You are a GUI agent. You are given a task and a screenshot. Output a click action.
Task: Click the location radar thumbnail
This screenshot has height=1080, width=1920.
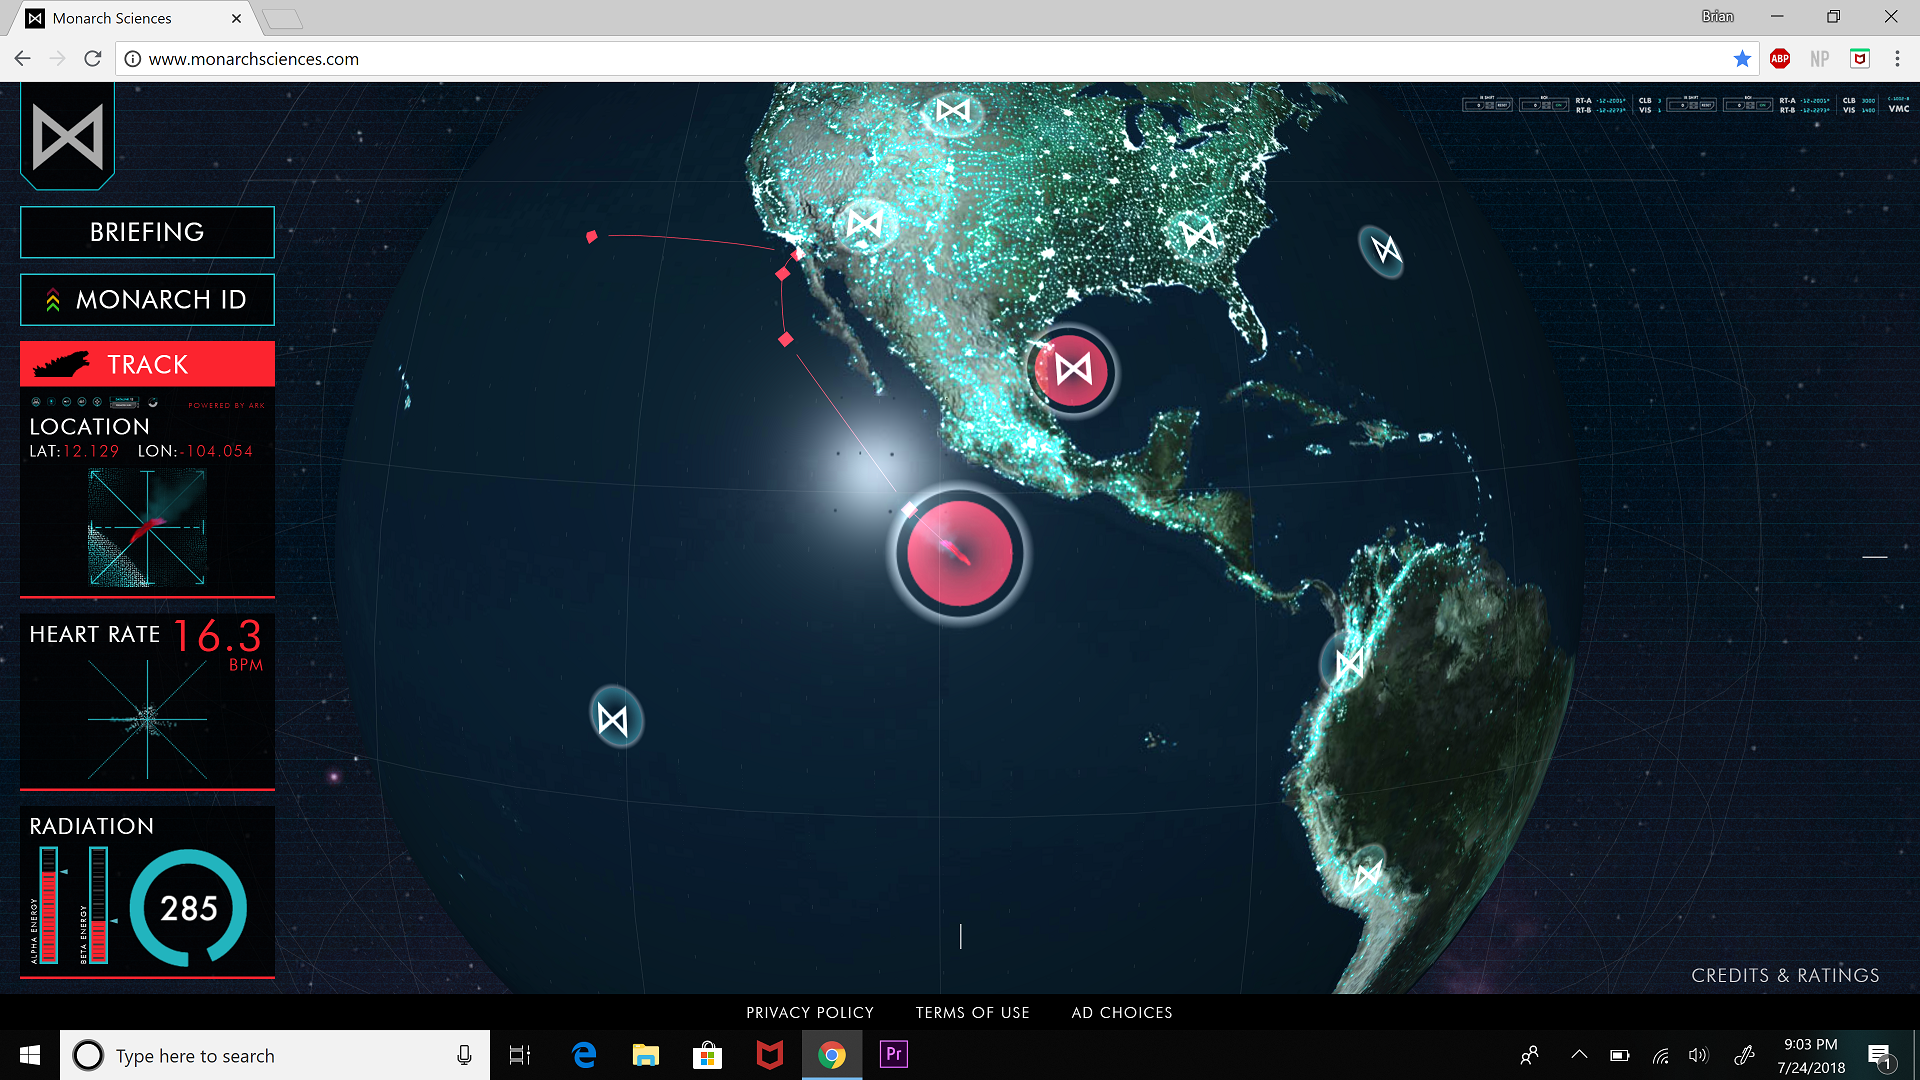click(147, 528)
